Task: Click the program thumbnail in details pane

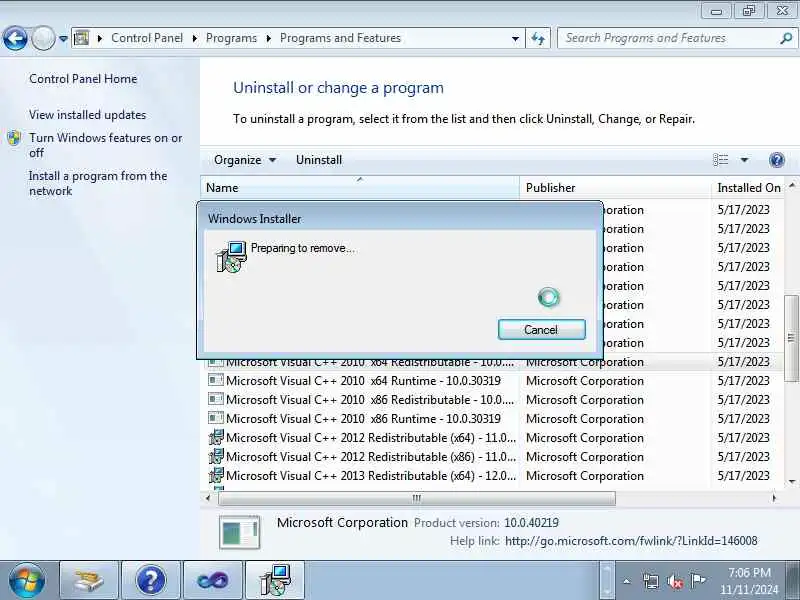Action: point(239,532)
